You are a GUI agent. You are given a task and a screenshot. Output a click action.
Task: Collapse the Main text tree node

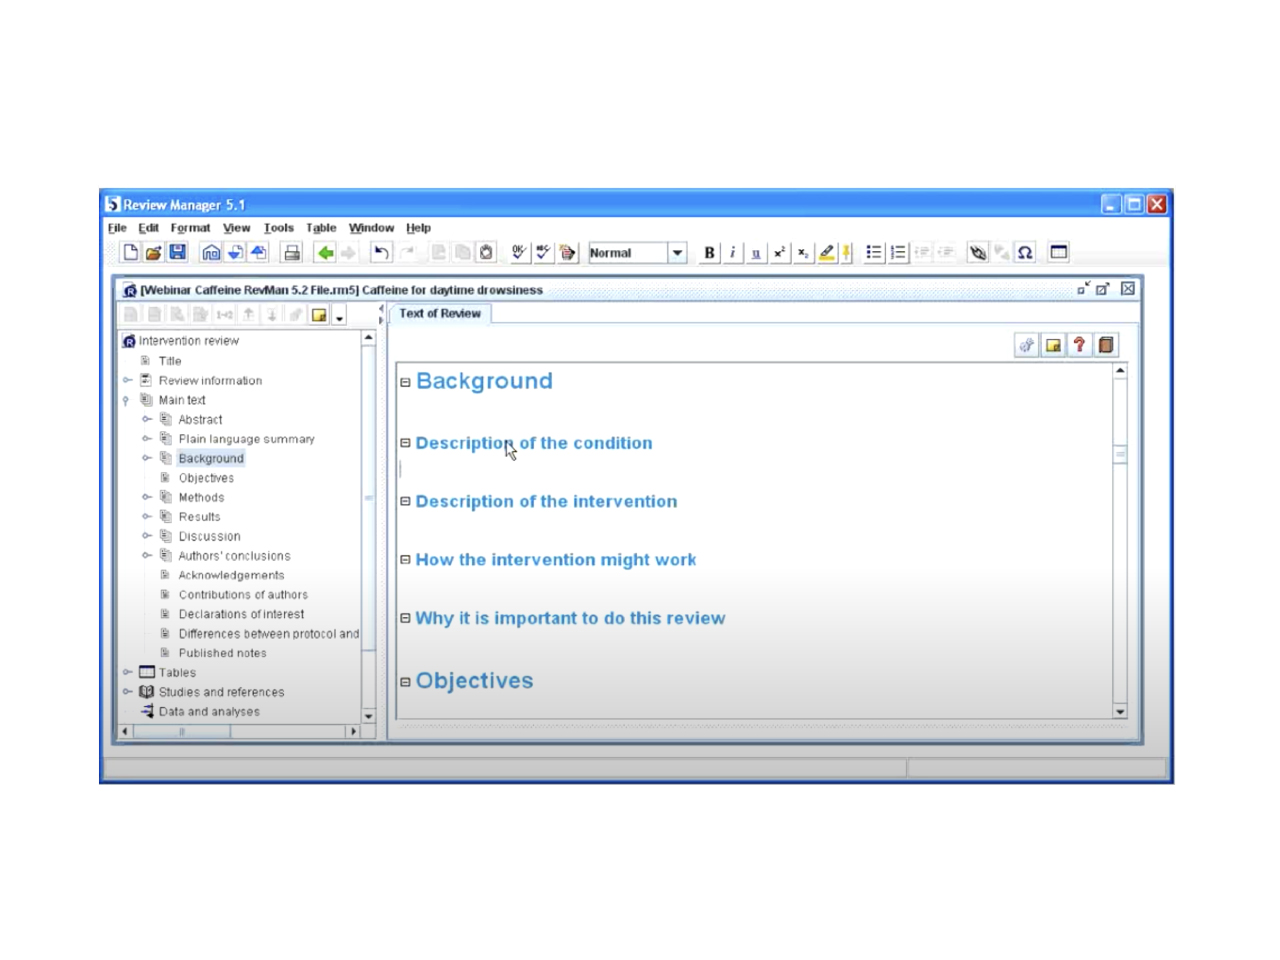[x=126, y=400]
